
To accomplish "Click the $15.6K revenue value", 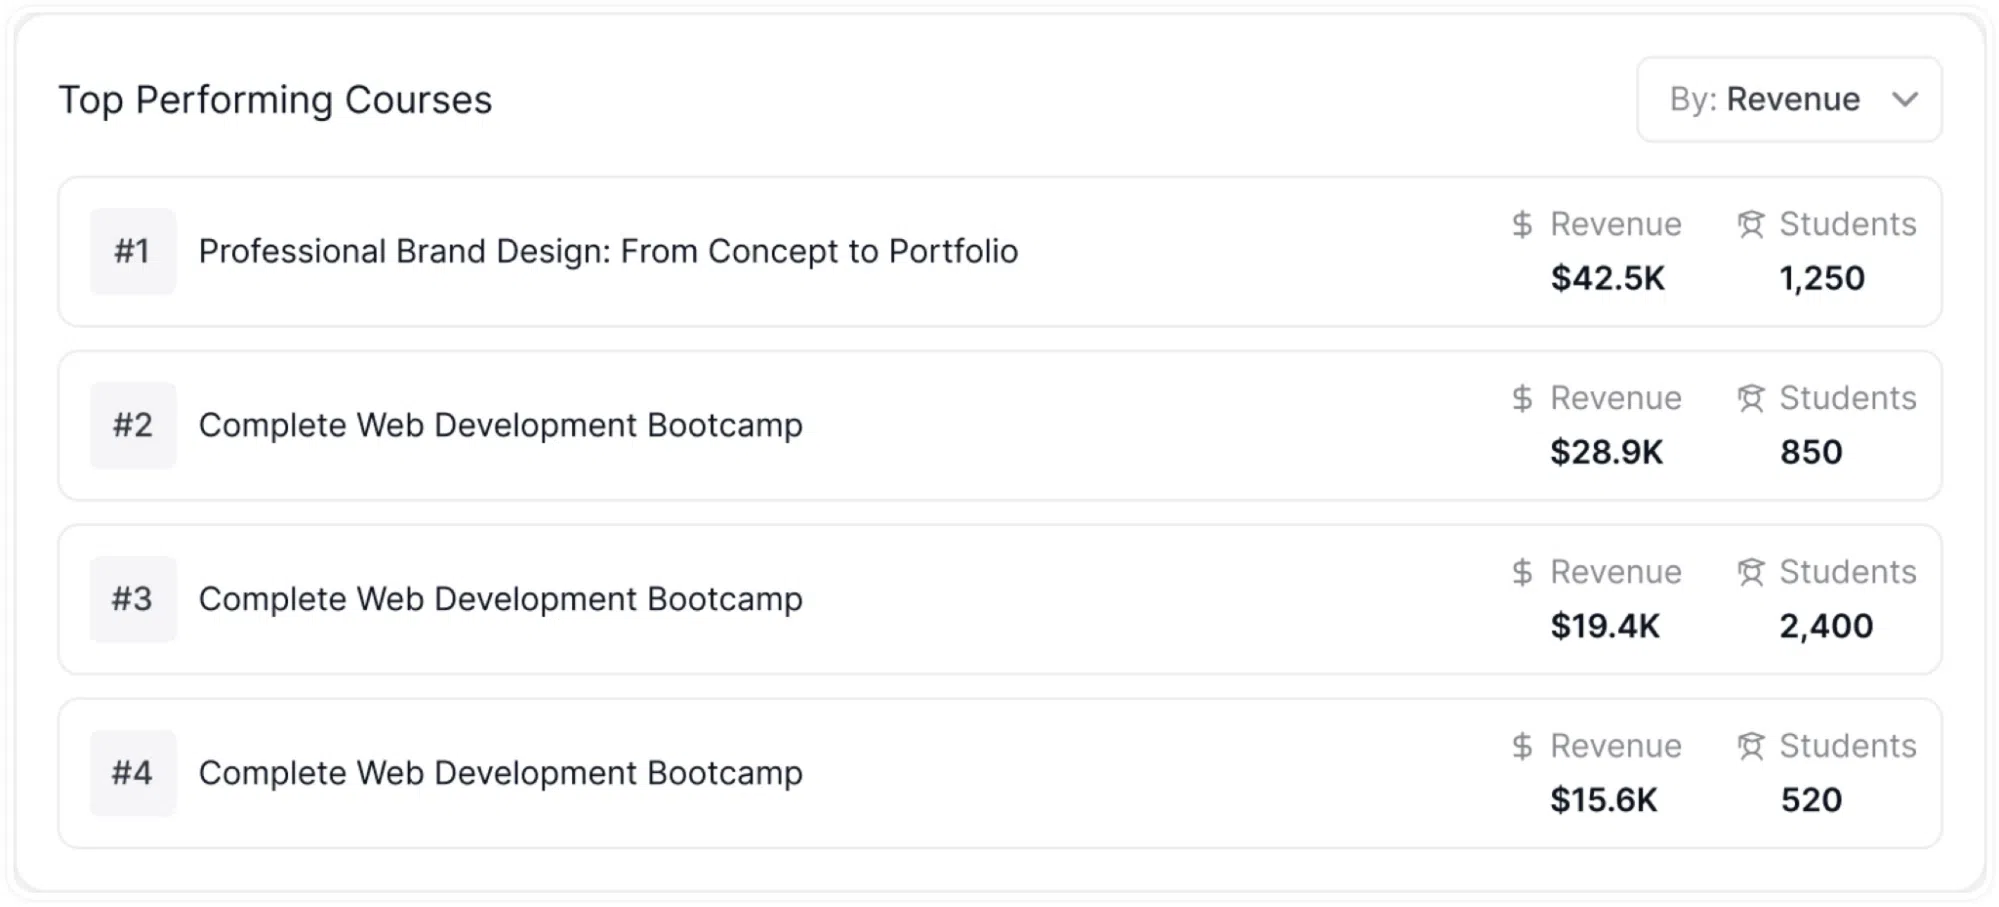I will point(1604,800).
